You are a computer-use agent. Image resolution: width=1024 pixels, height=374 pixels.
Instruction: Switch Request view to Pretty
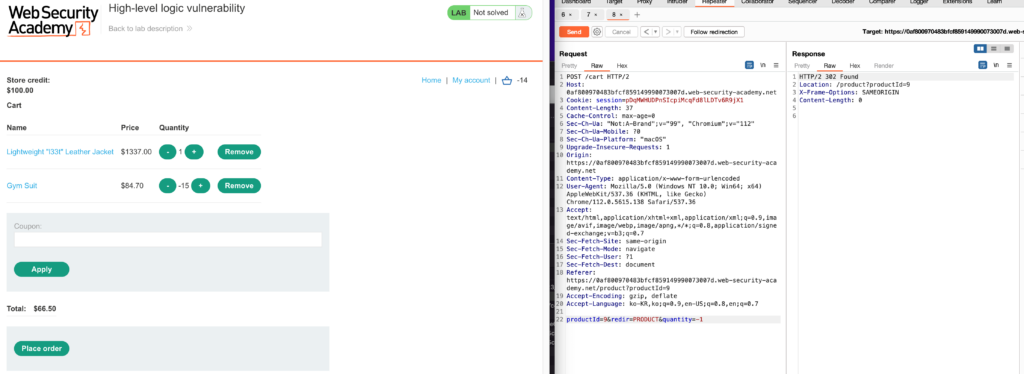coord(569,65)
